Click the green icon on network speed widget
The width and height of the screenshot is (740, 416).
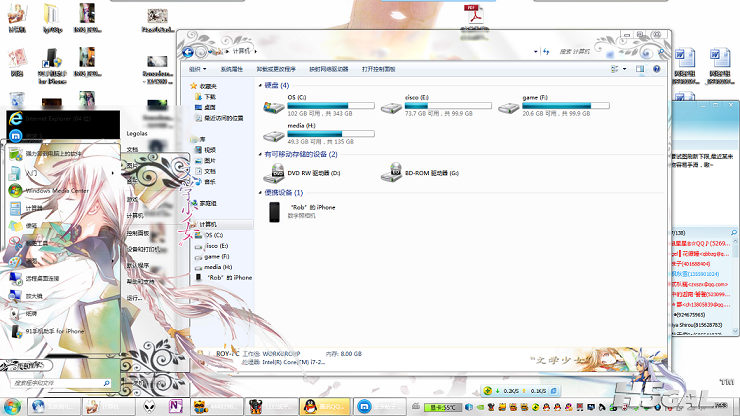click(488, 391)
